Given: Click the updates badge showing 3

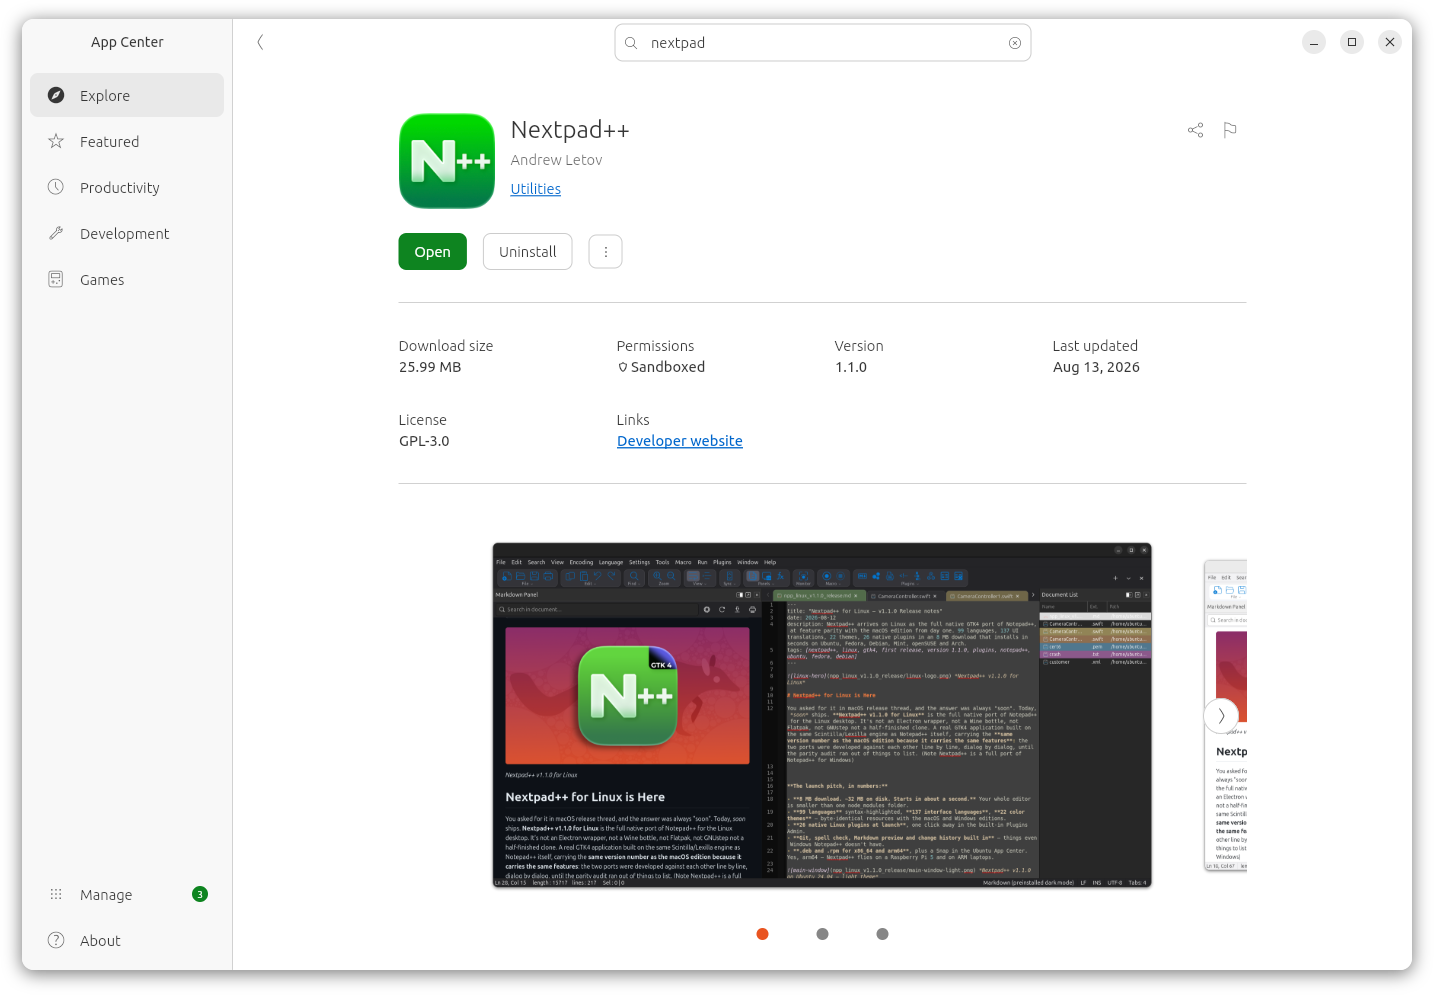Looking at the screenshot, I should coord(200,894).
